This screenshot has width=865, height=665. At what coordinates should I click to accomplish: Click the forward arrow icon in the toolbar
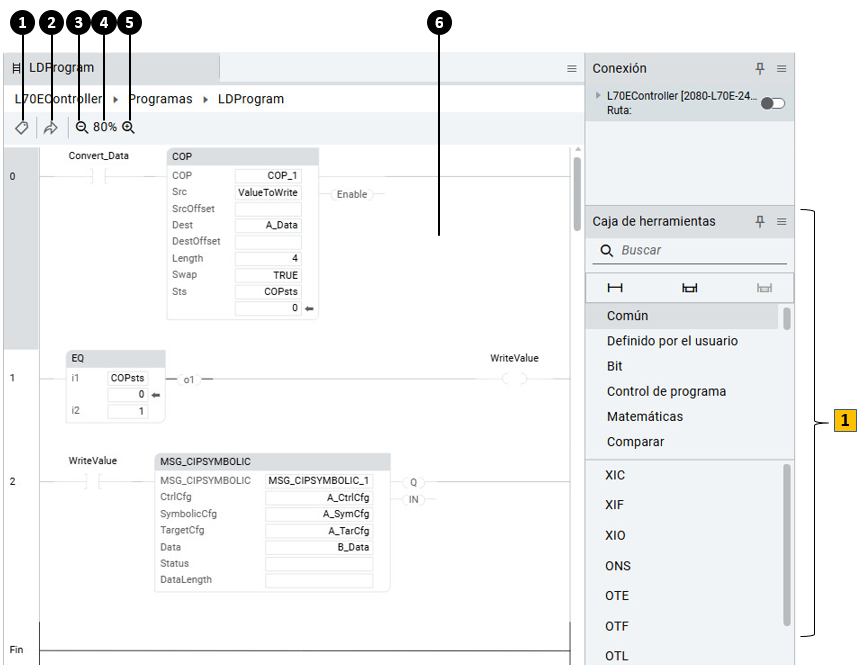point(51,128)
